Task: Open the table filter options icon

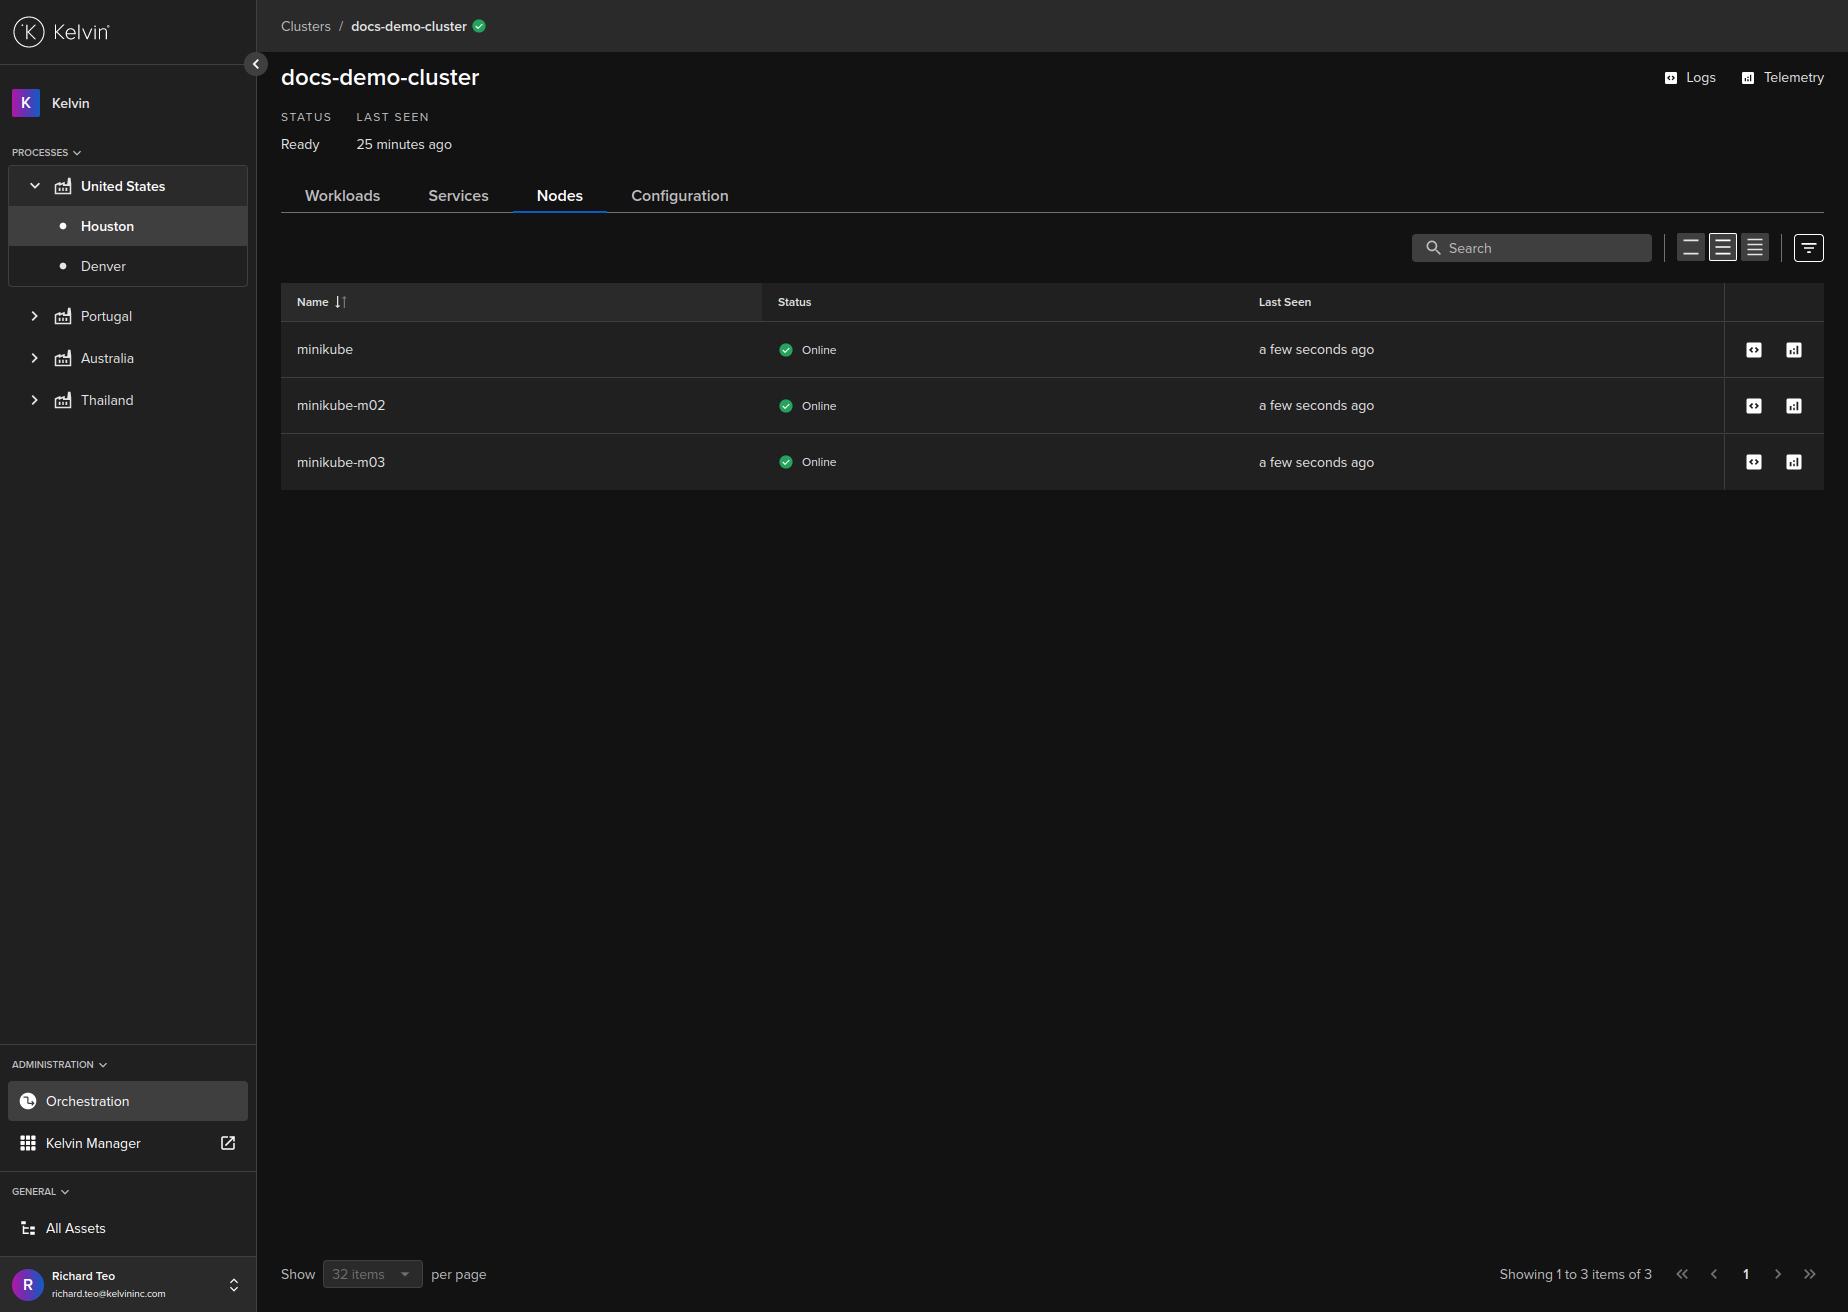Action: click(1808, 248)
